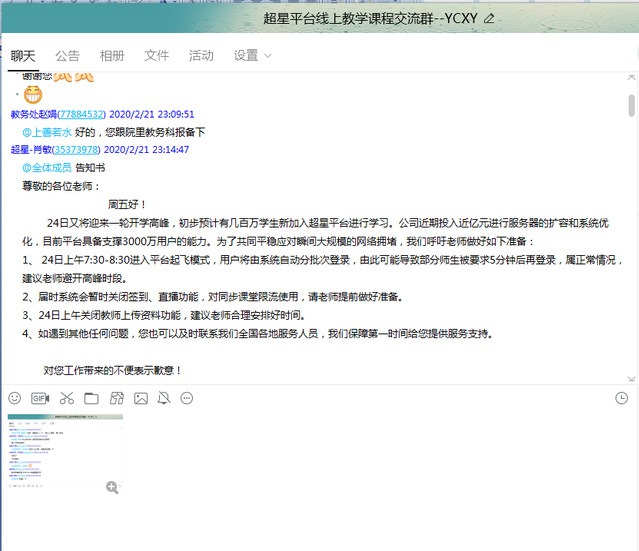Edit group name with pencil icon

pos(488,18)
